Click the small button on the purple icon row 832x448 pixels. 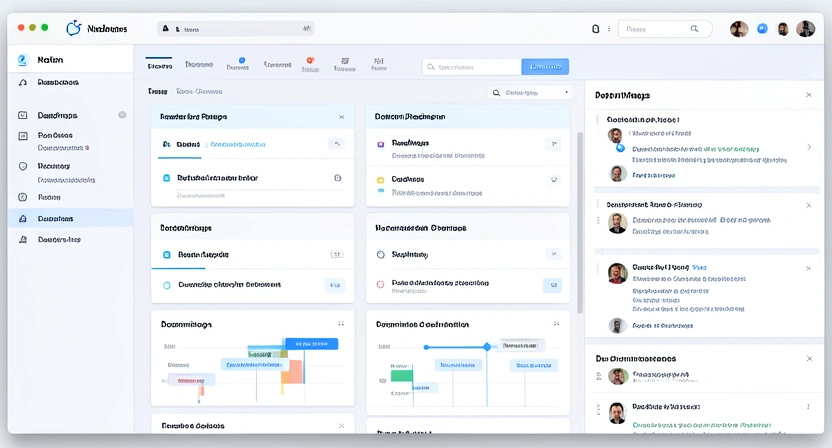coord(553,144)
